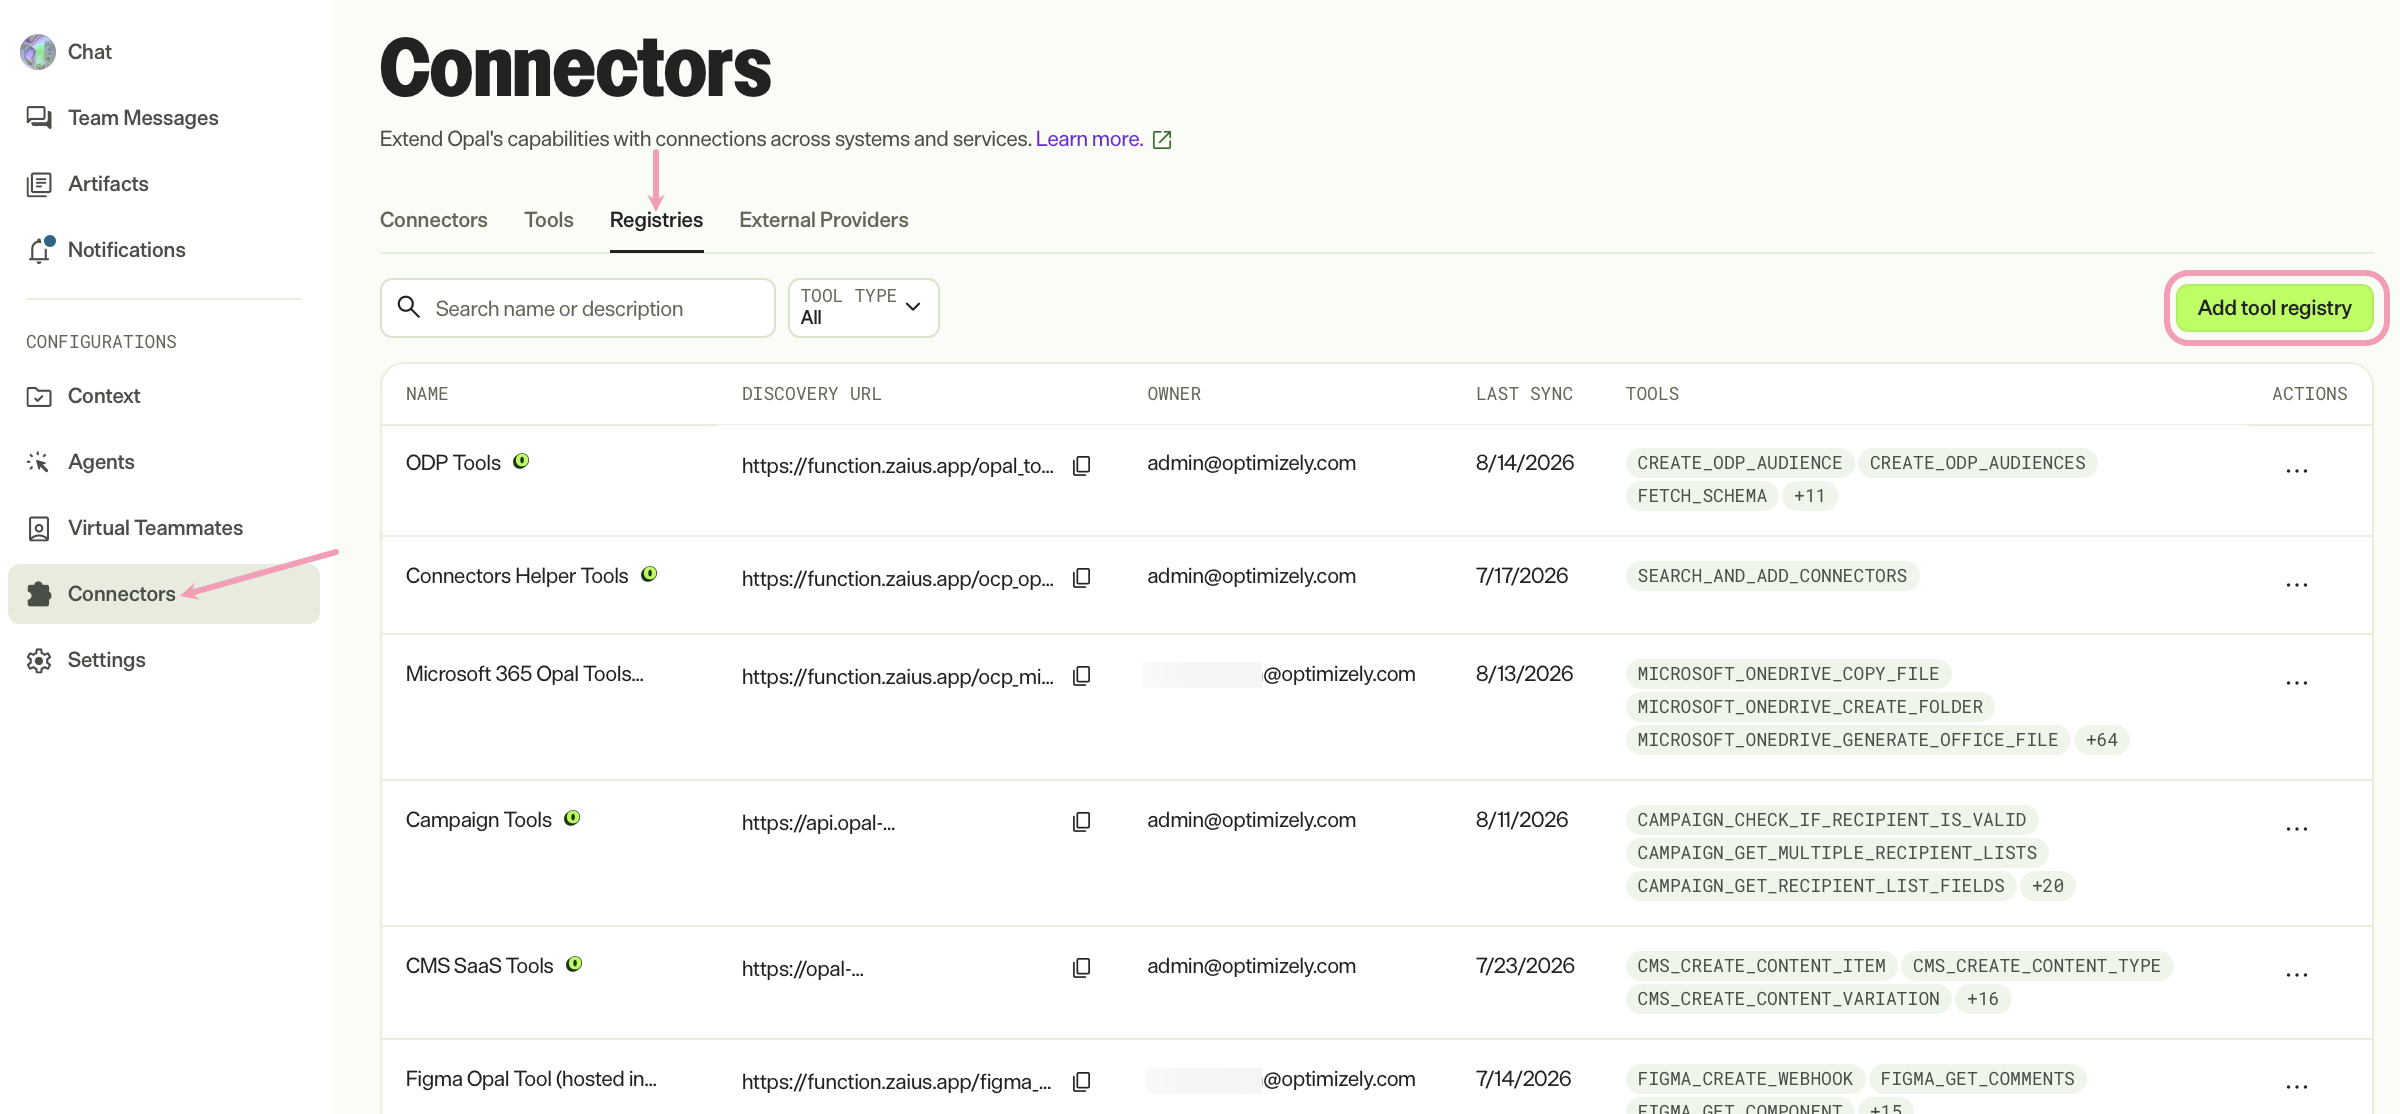Click the CREATE_ODP_AUDIENCE tool tag

(1740, 463)
